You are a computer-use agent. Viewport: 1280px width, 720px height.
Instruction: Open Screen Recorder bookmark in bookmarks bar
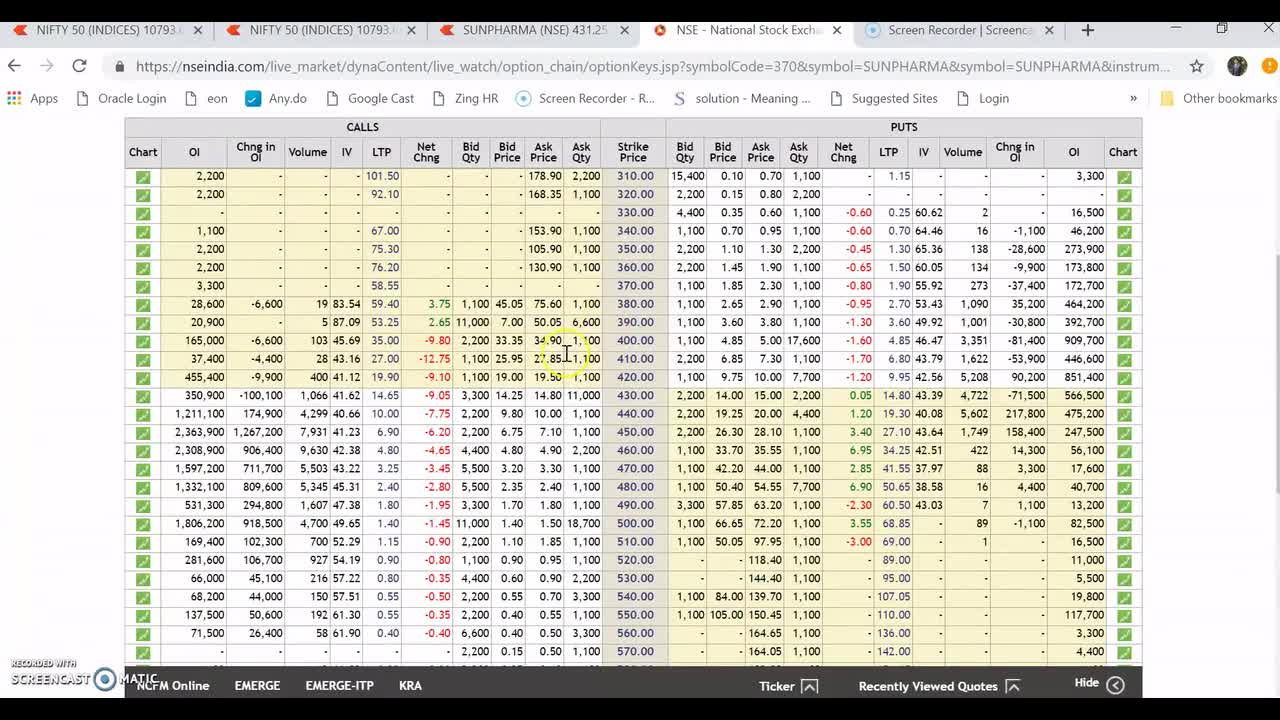(586, 98)
